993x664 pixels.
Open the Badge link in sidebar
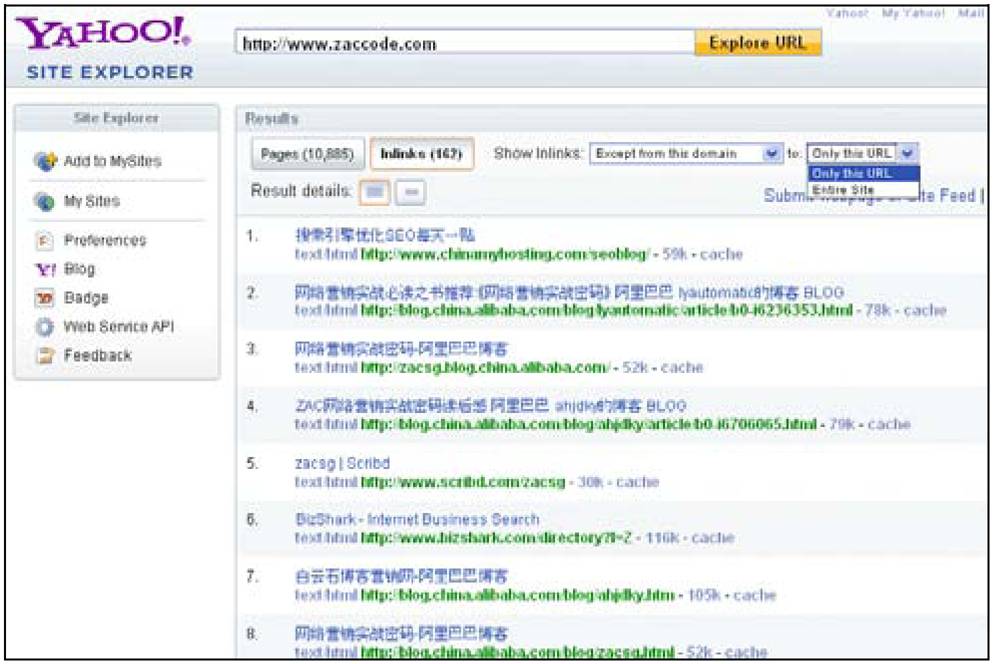click(86, 298)
